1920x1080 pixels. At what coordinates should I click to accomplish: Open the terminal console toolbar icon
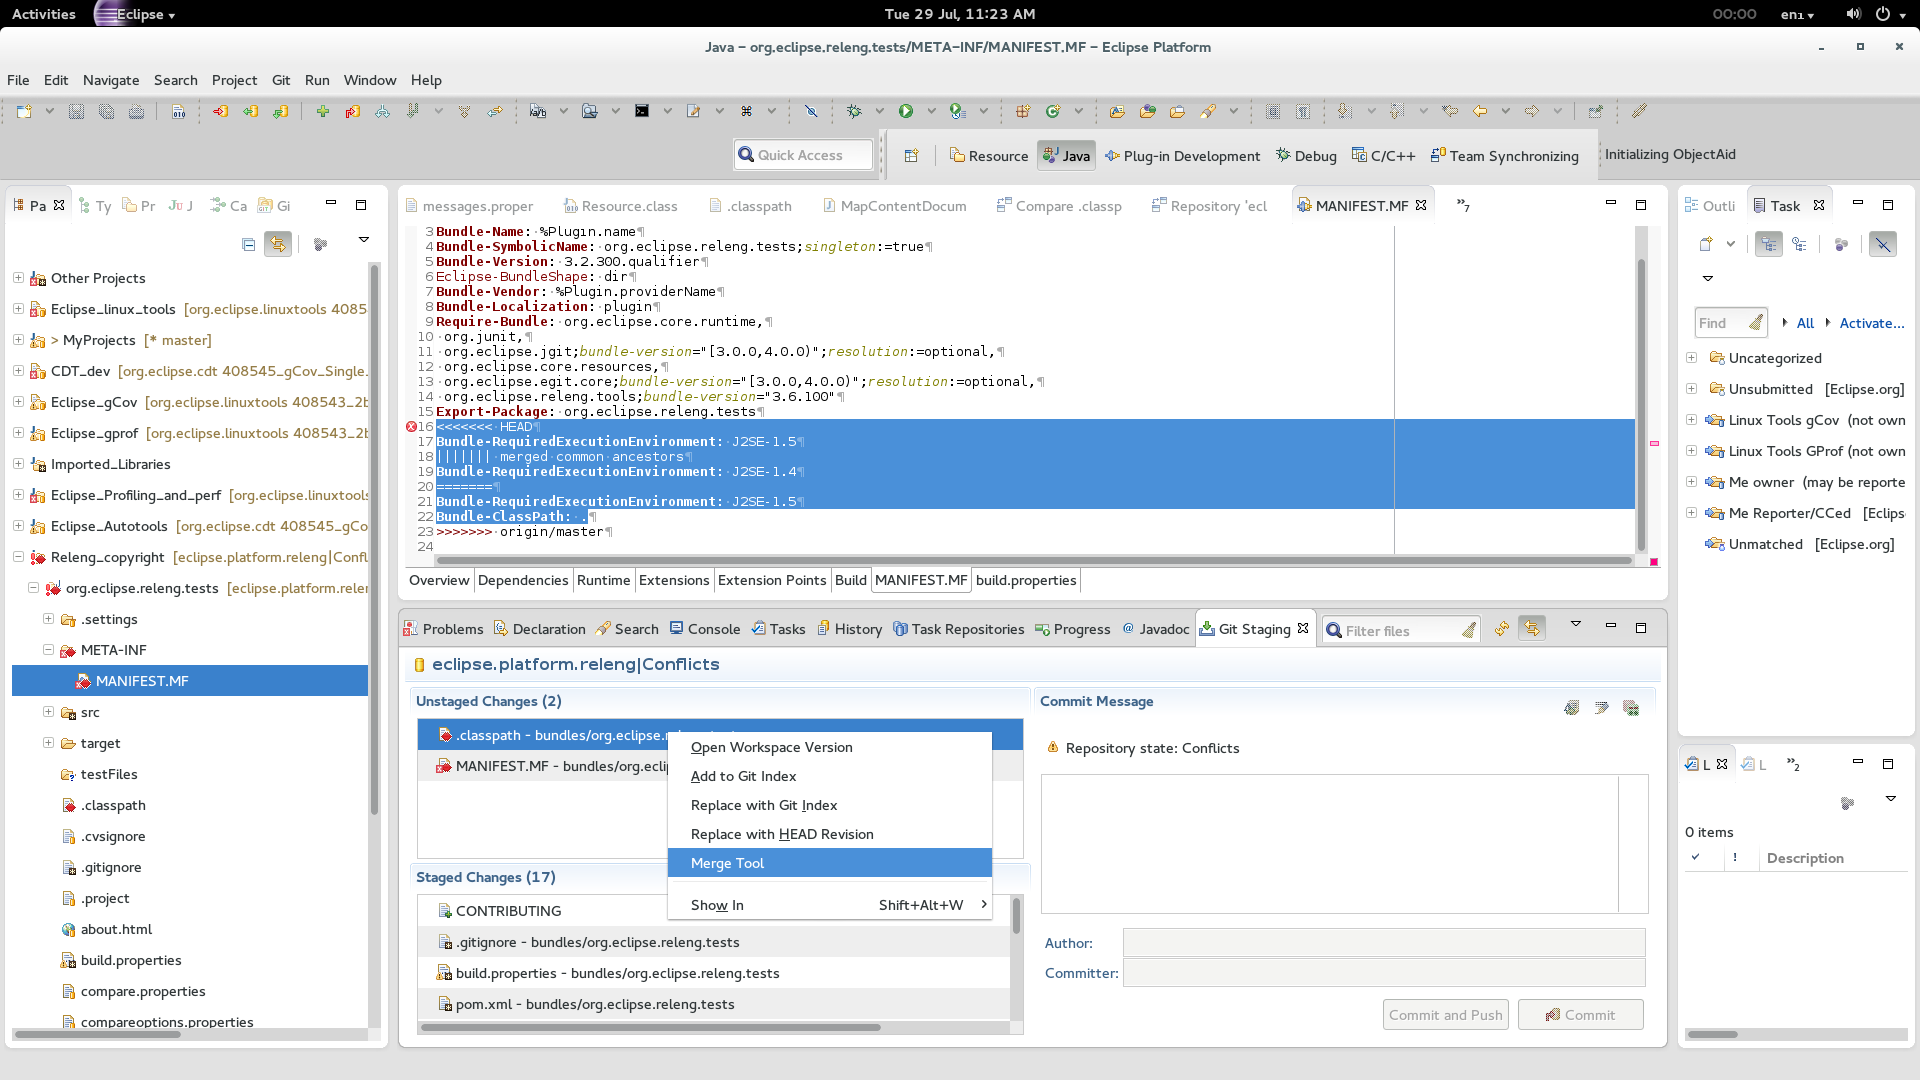pyautogui.click(x=642, y=111)
